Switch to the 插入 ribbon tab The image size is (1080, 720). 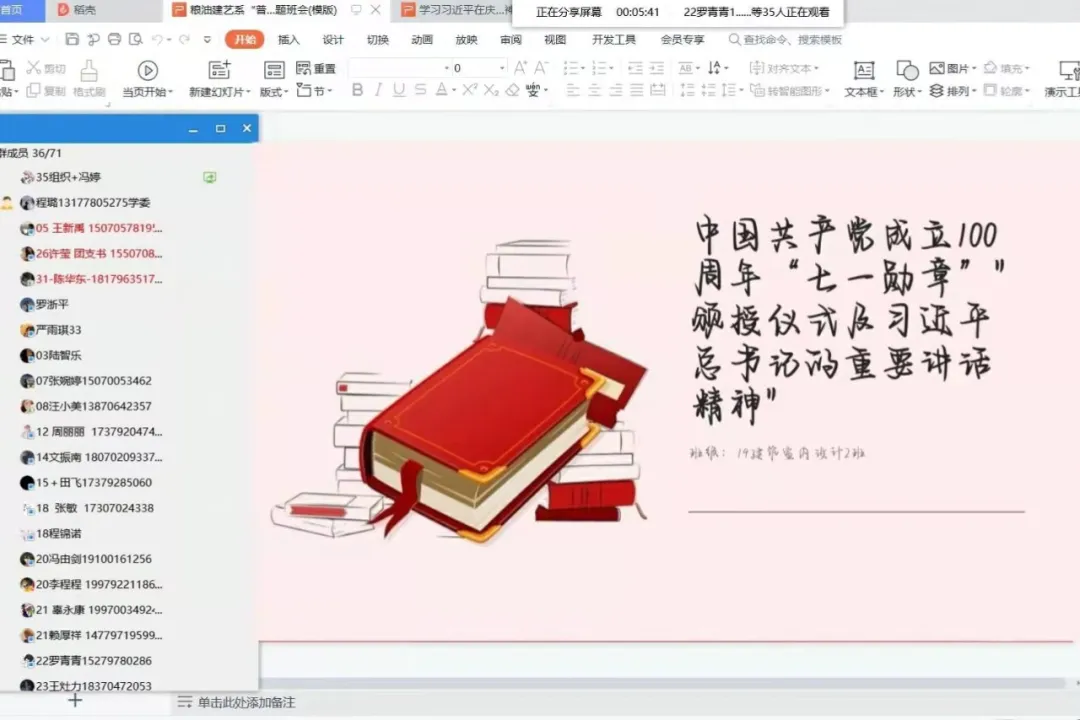coord(288,40)
